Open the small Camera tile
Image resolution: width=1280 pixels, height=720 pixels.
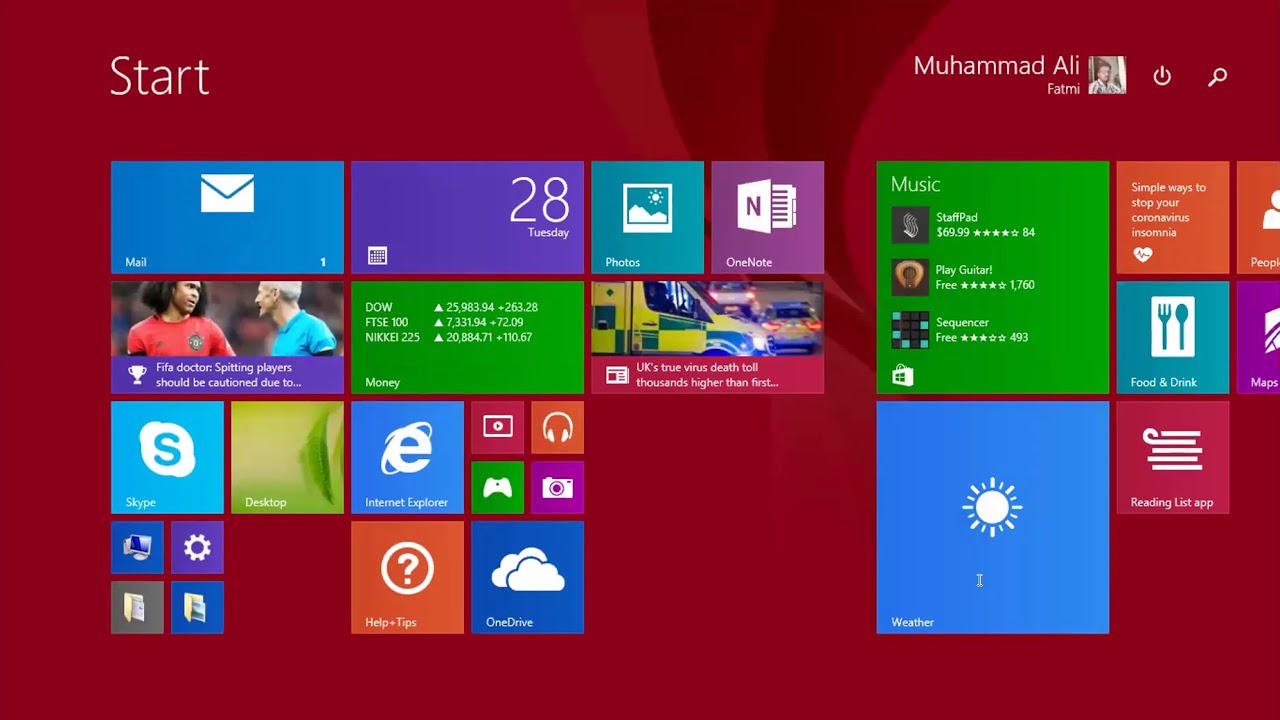pos(557,487)
